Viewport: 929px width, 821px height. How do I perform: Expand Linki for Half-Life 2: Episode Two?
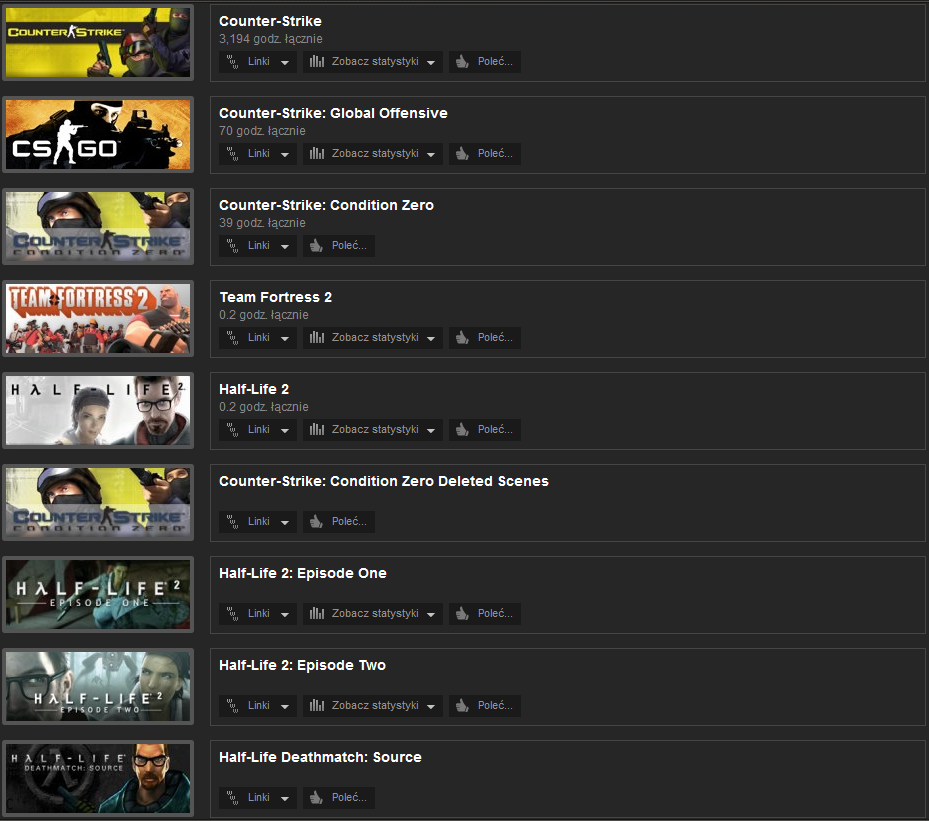[x=258, y=705]
